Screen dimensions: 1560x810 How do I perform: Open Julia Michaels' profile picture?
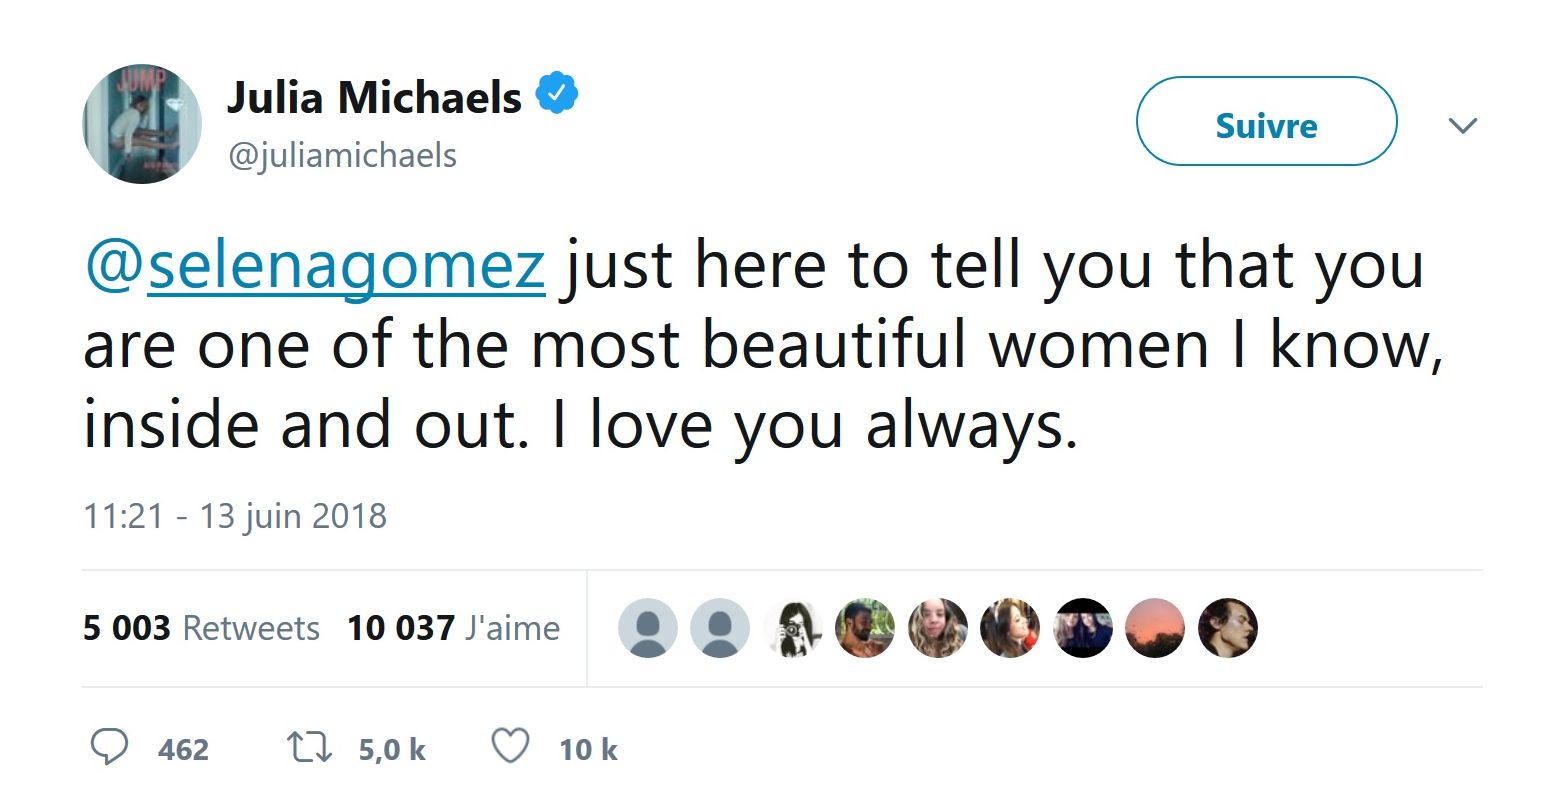[142, 124]
